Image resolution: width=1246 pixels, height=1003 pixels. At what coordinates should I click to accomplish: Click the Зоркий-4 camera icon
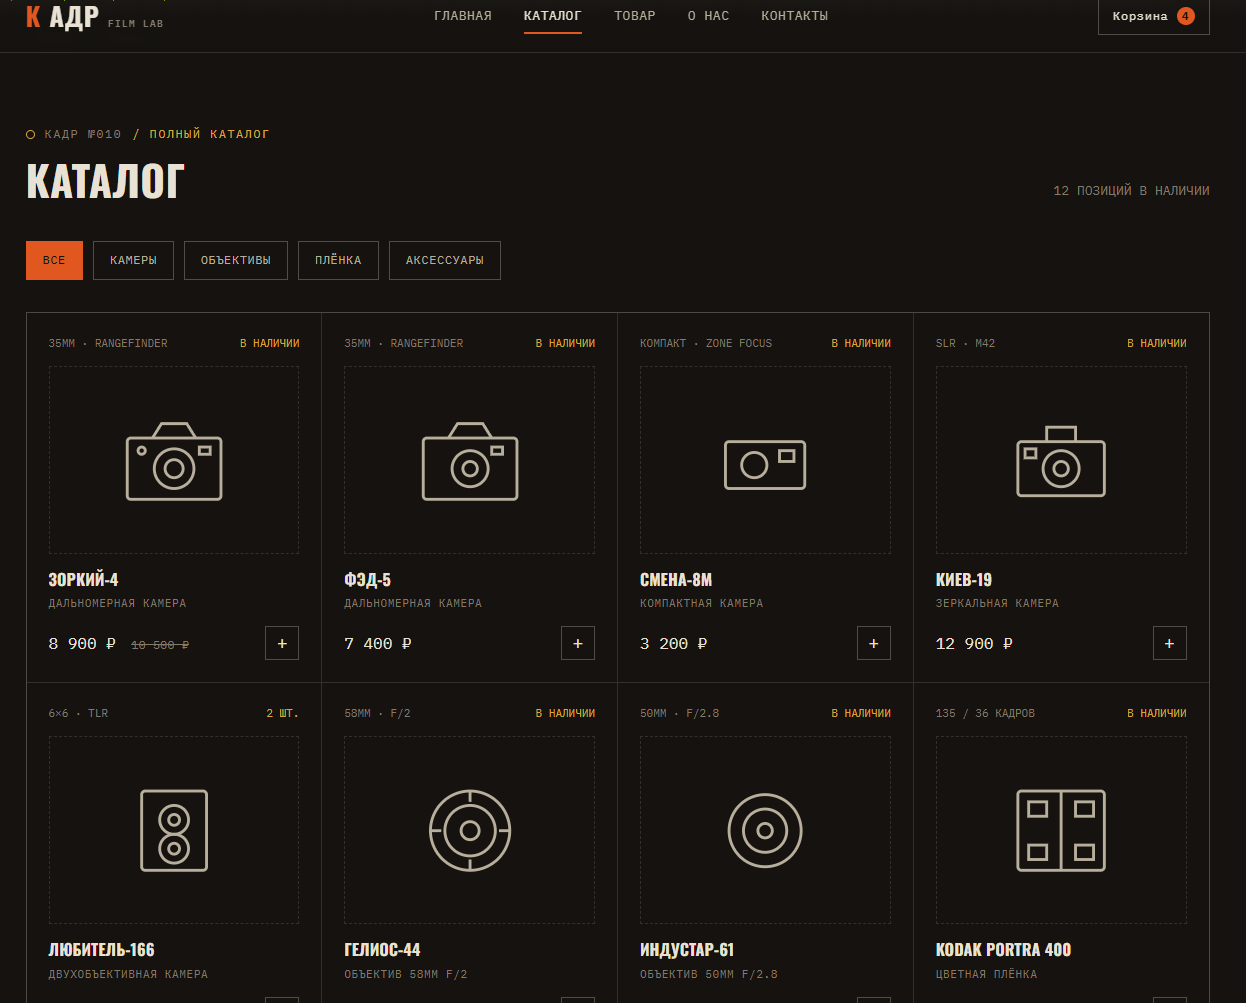tap(174, 461)
